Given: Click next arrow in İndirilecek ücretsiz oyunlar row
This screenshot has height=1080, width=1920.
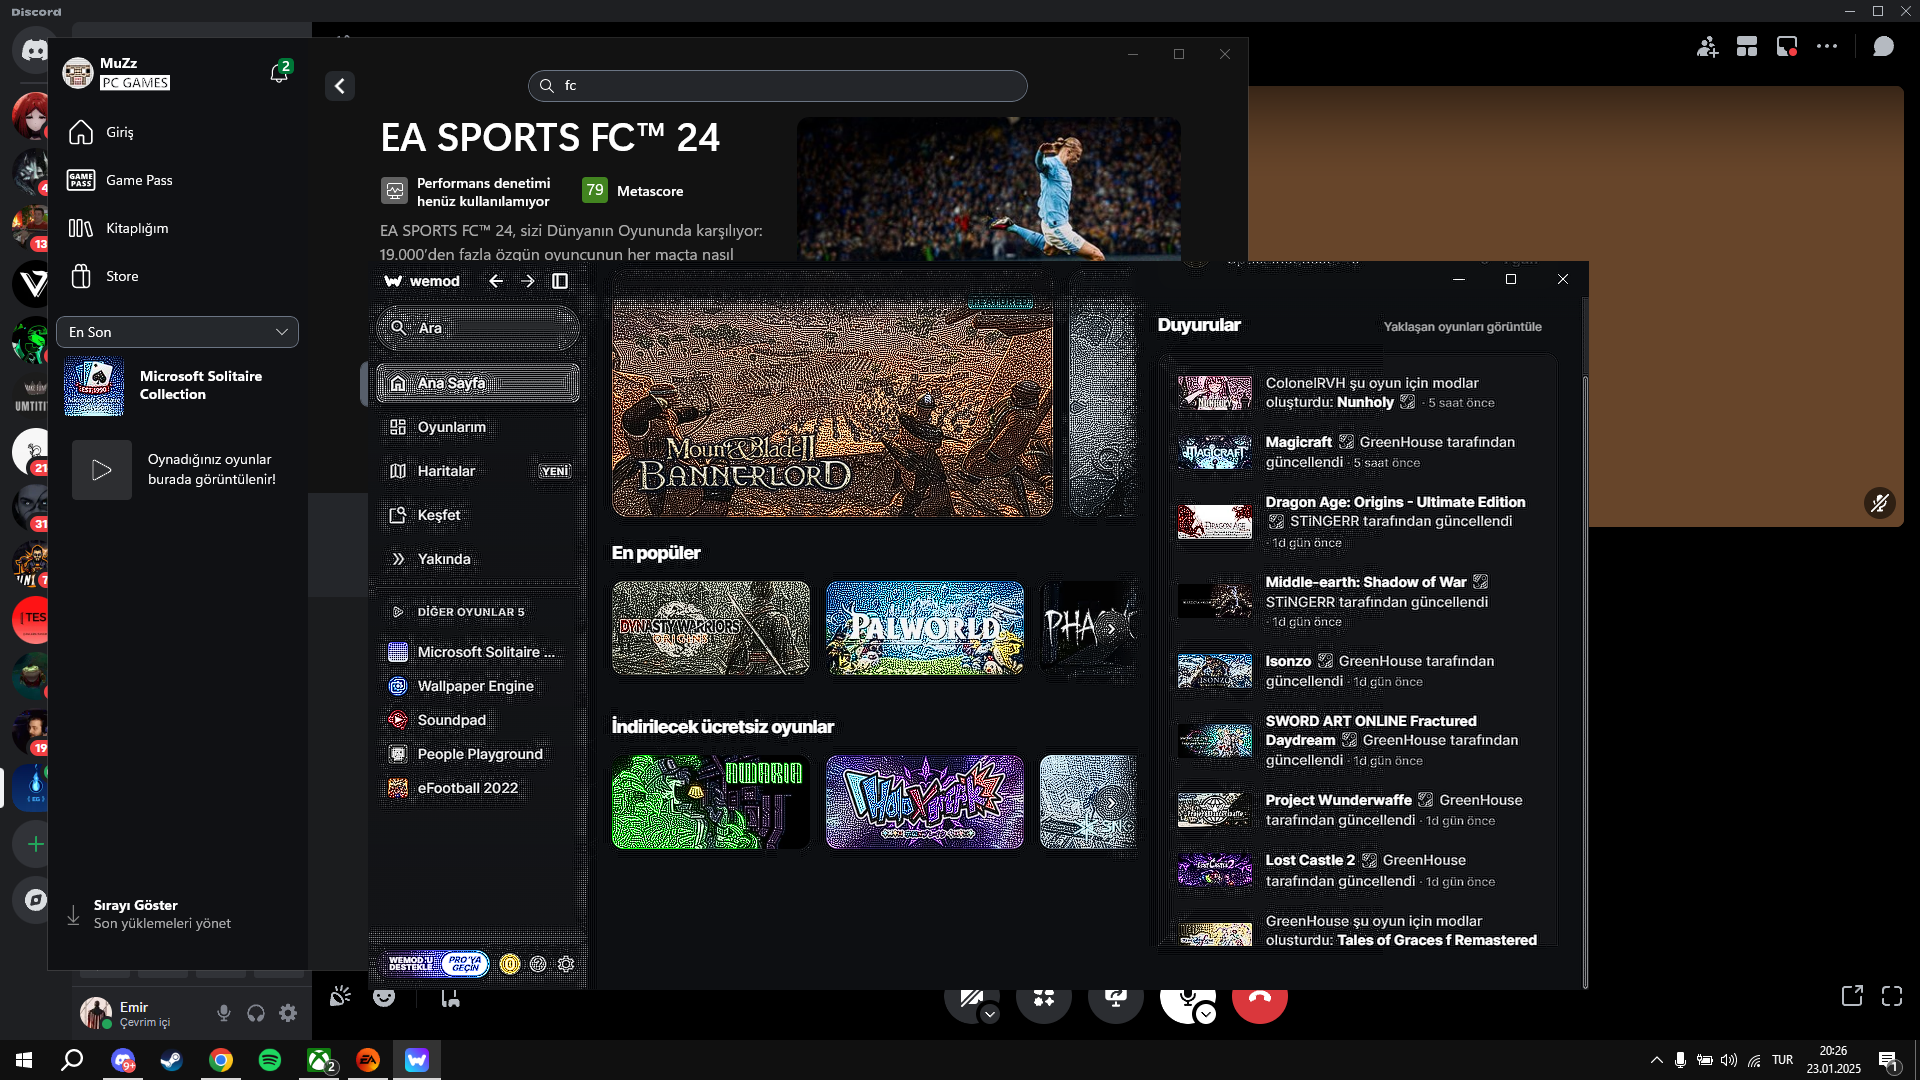Looking at the screenshot, I should (1111, 802).
